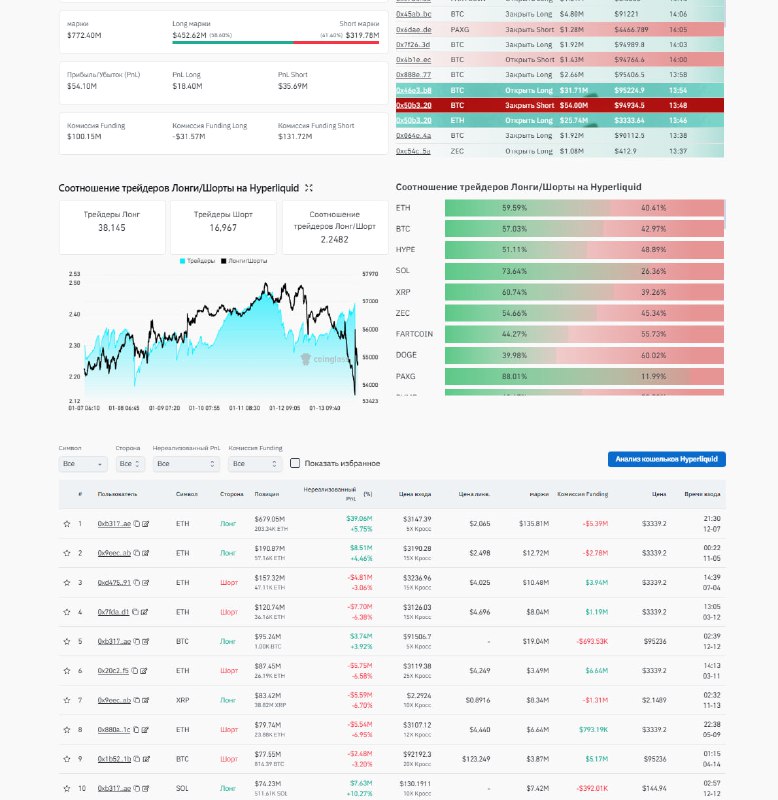Image resolution: width=778 pixels, height=800 pixels.
Task: Open the Сторона filter dropdown
Action: coord(131,464)
